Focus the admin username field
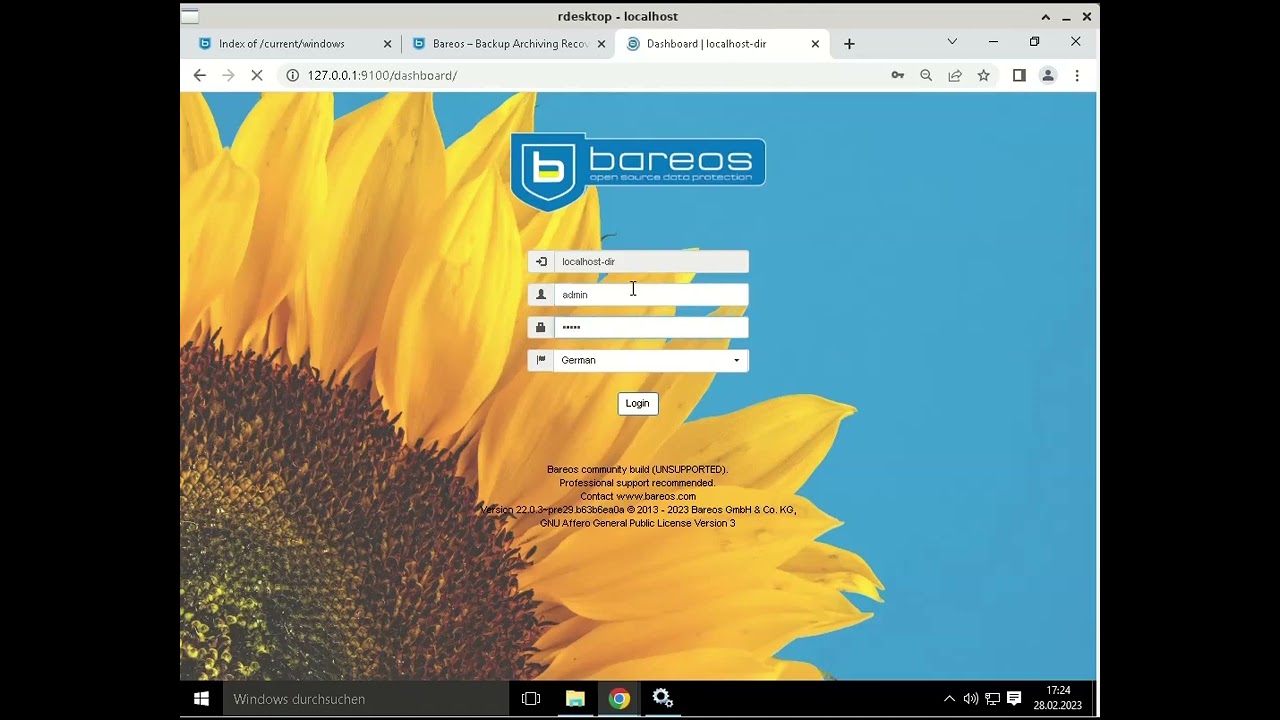 (651, 294)
